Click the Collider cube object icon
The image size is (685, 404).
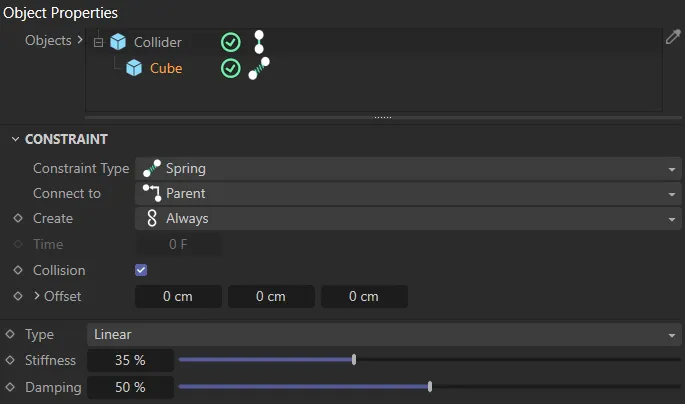[x=119, y=42]
